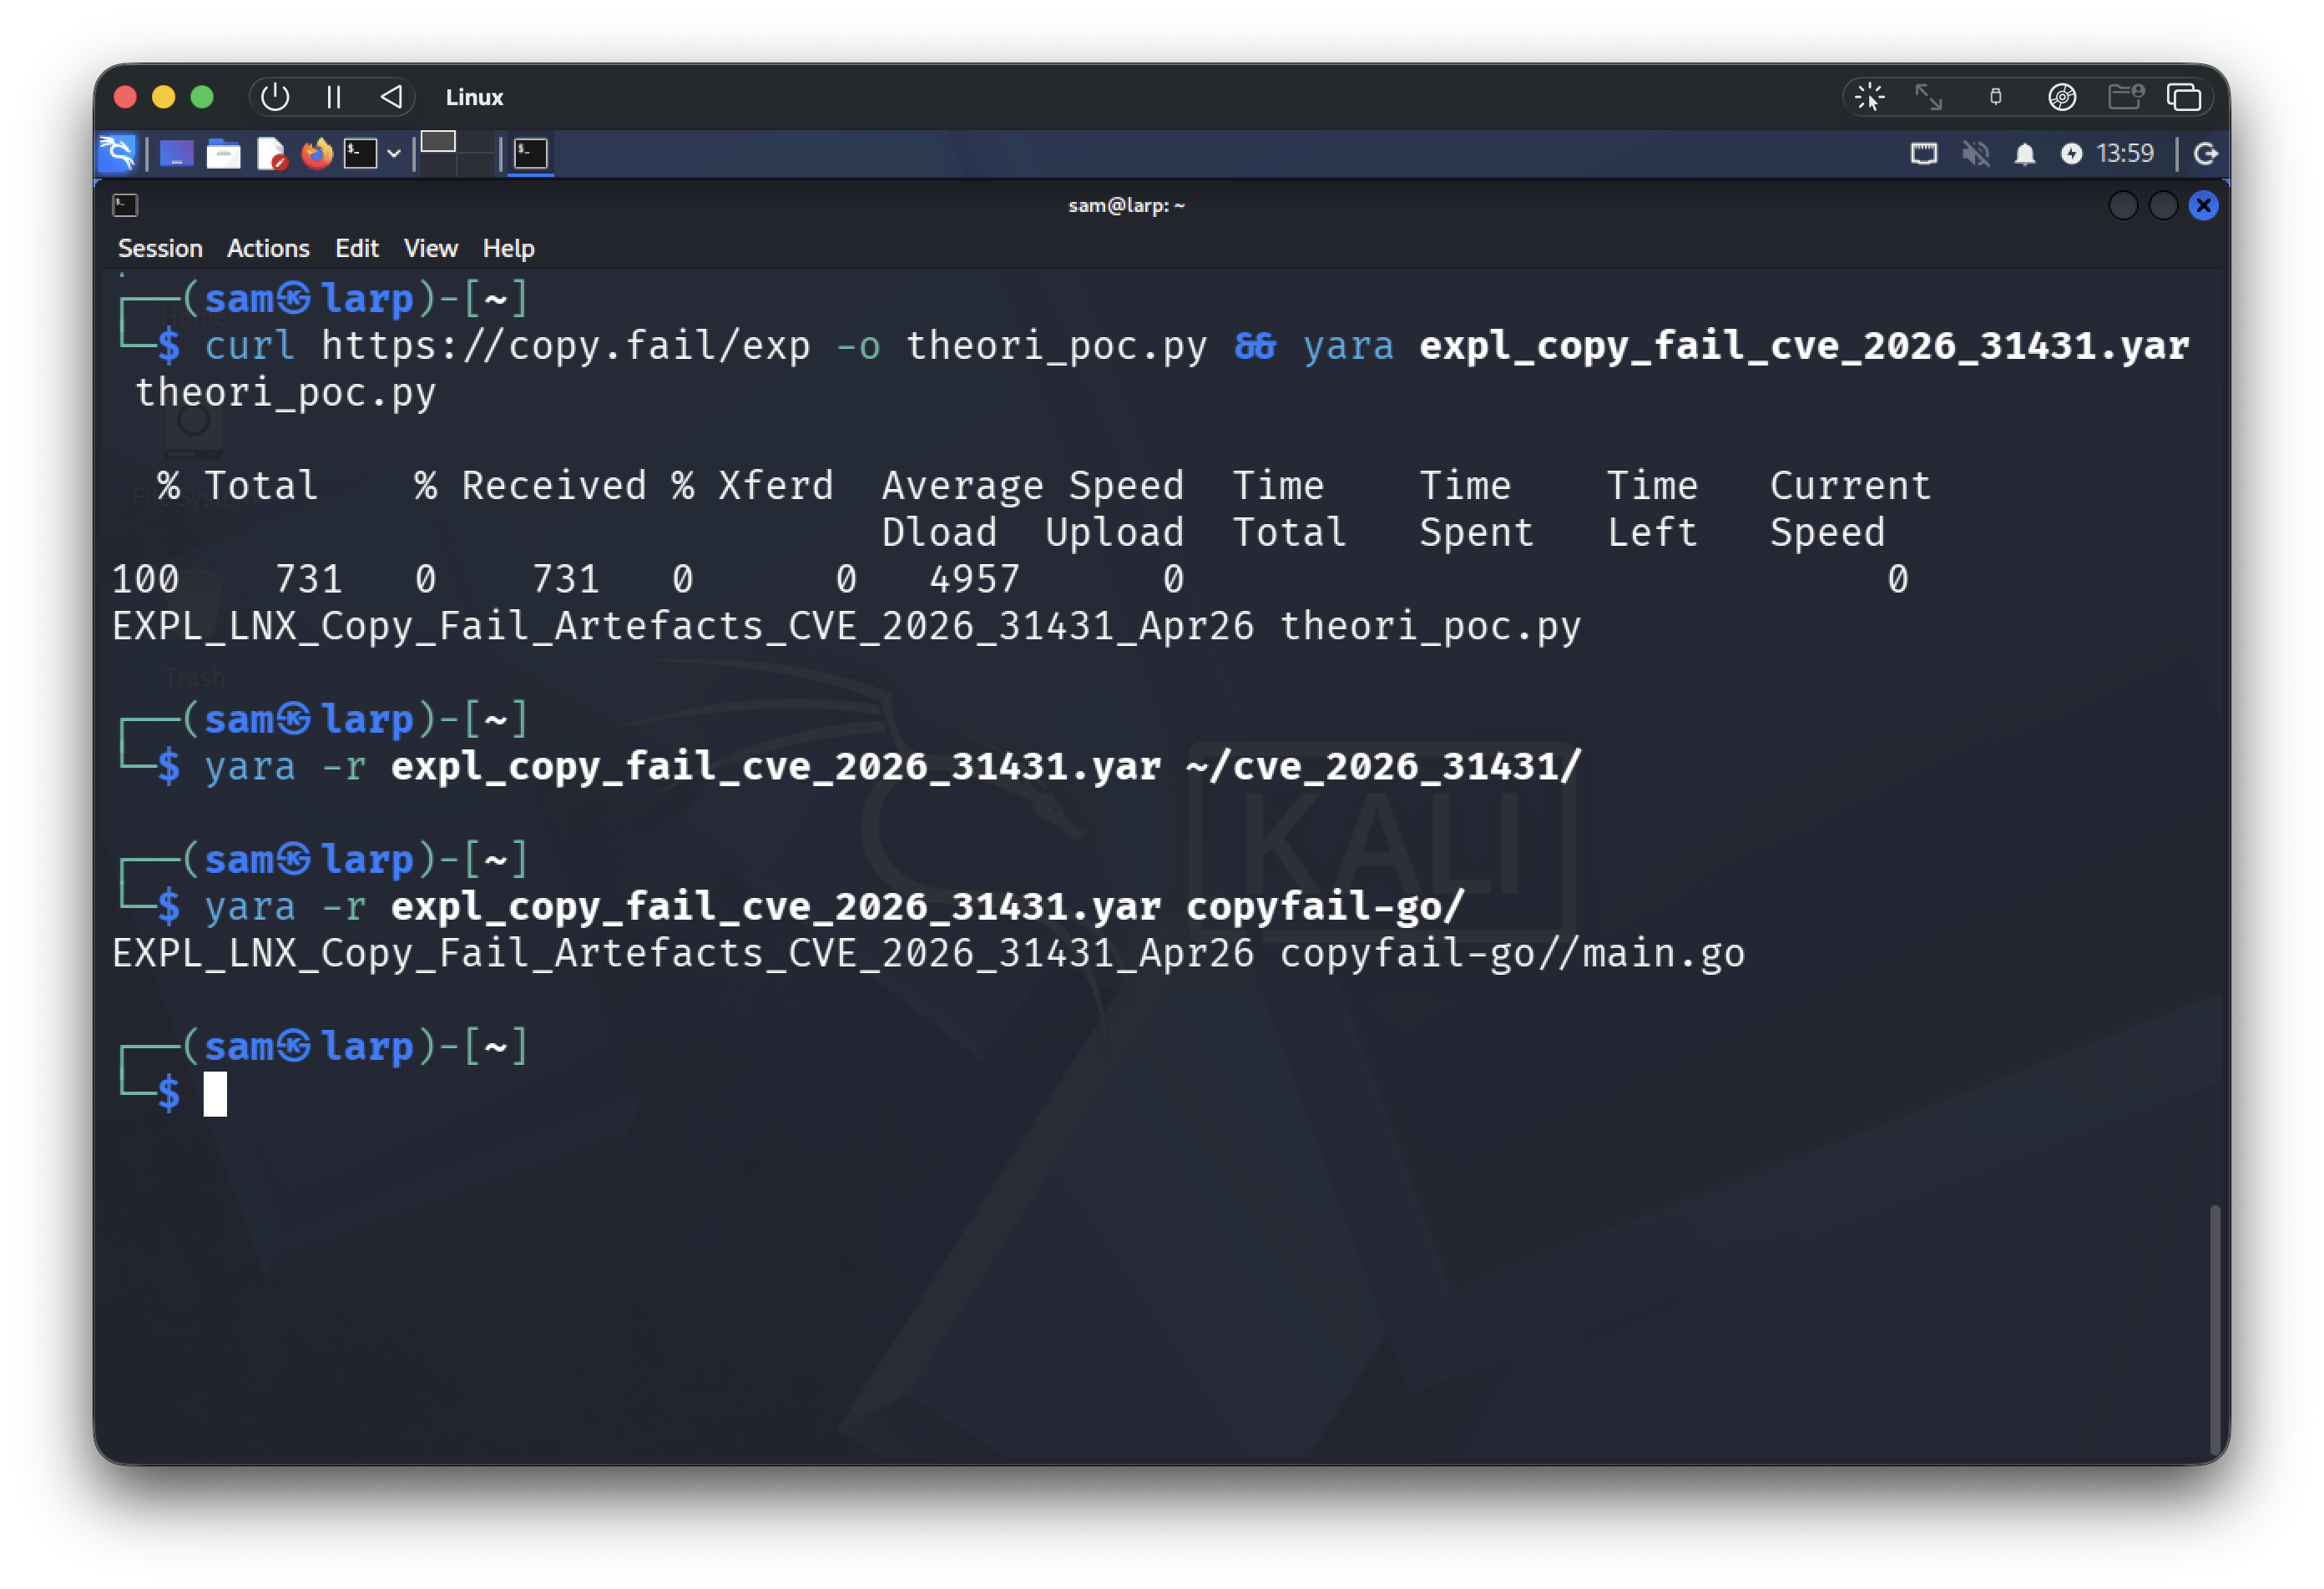Click 'Current Speed' header in curl output
2324x1589 pixels.
click(x=1849, y=509)
